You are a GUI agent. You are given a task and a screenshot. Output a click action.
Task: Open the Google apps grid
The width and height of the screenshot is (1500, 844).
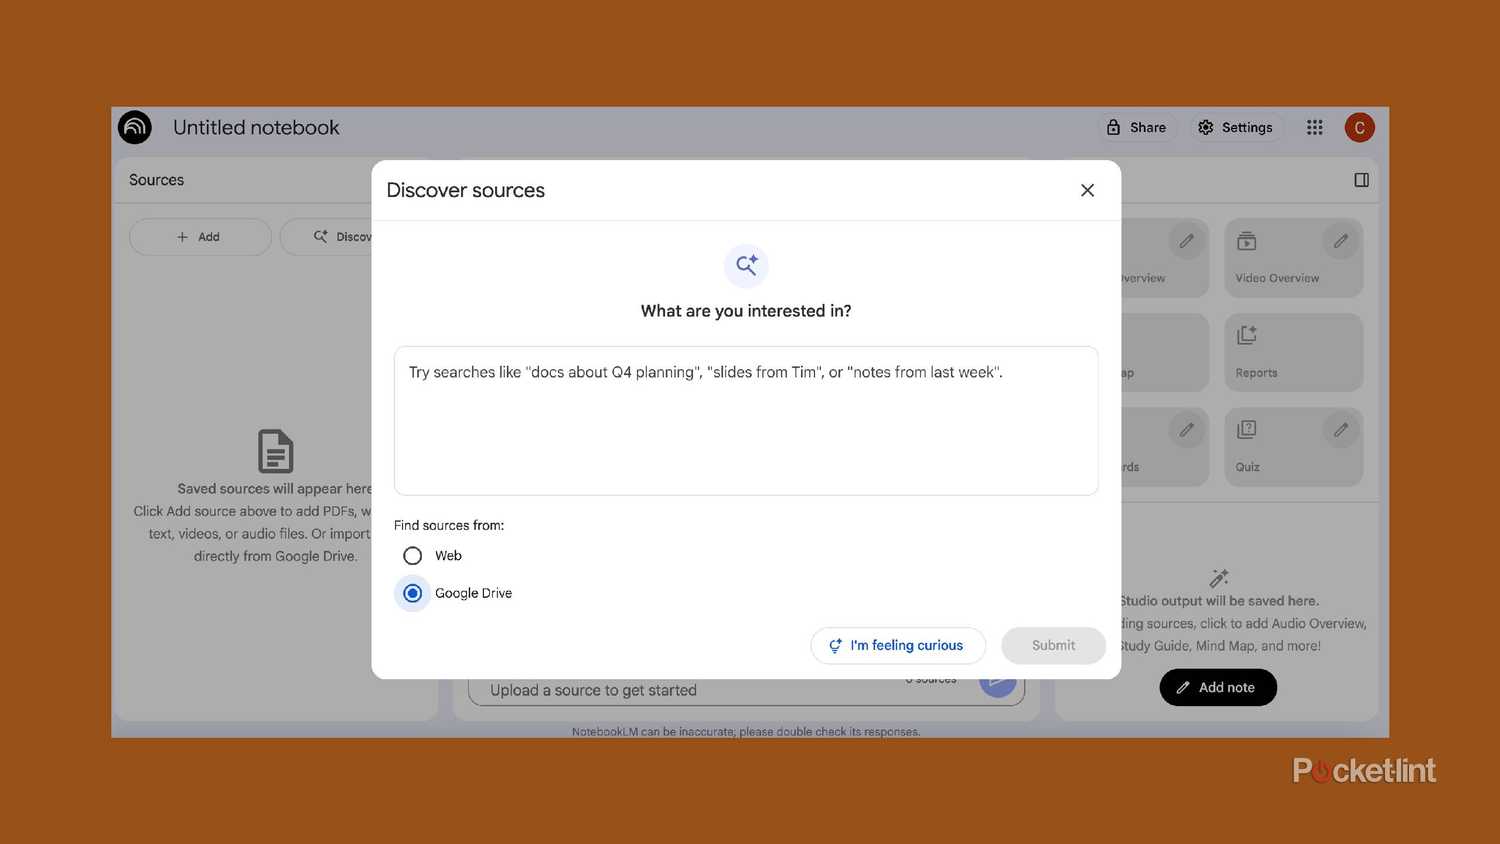click(1314, 127)
